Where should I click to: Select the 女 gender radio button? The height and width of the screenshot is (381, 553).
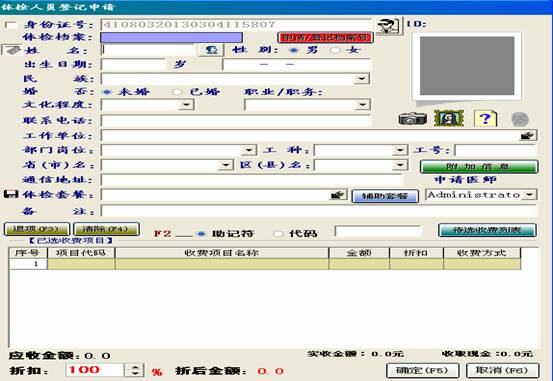tap(335, 50)
